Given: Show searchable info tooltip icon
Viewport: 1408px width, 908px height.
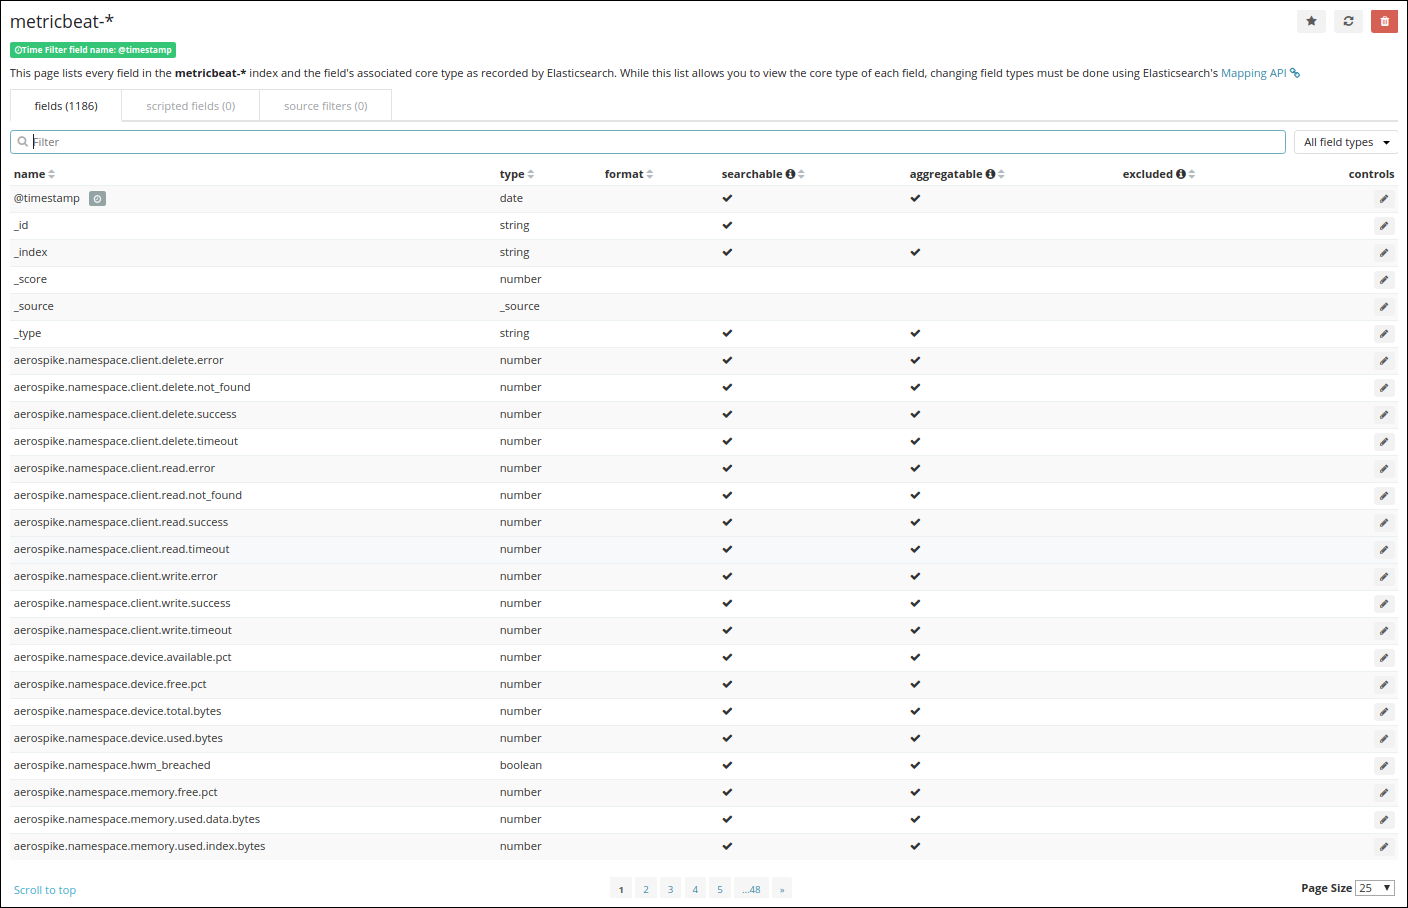Looking at the screenshot, I should [x=790, y=174].
